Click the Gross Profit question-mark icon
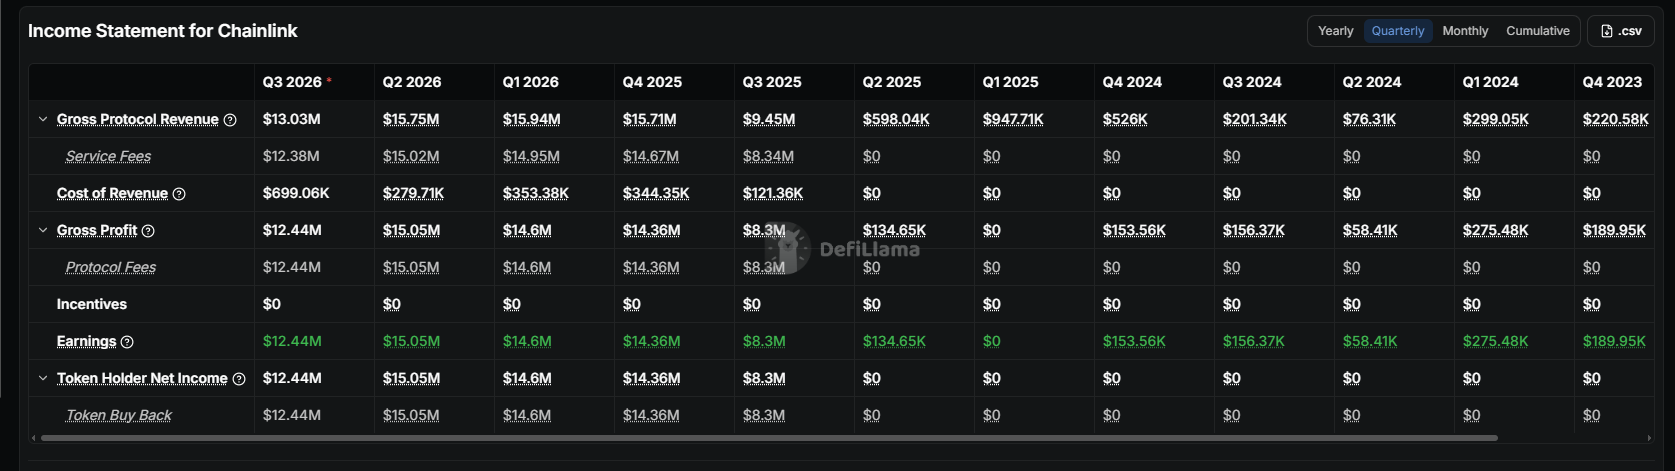 (x=148, y=231)
